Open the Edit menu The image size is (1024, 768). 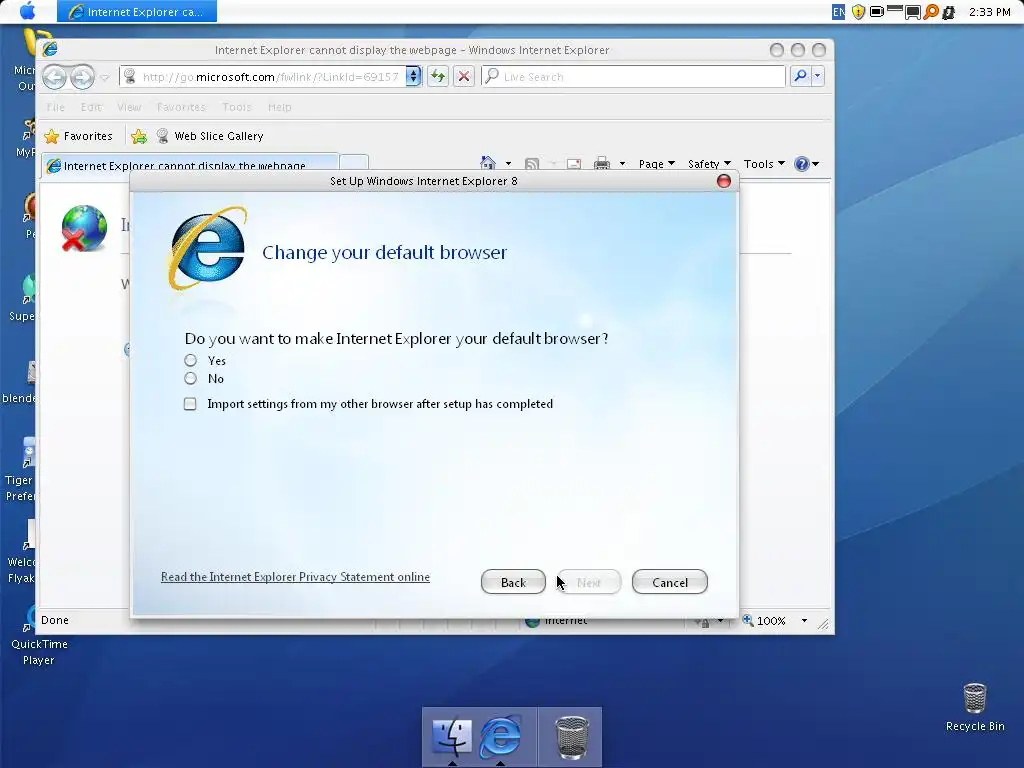click(x=91, y=107)
